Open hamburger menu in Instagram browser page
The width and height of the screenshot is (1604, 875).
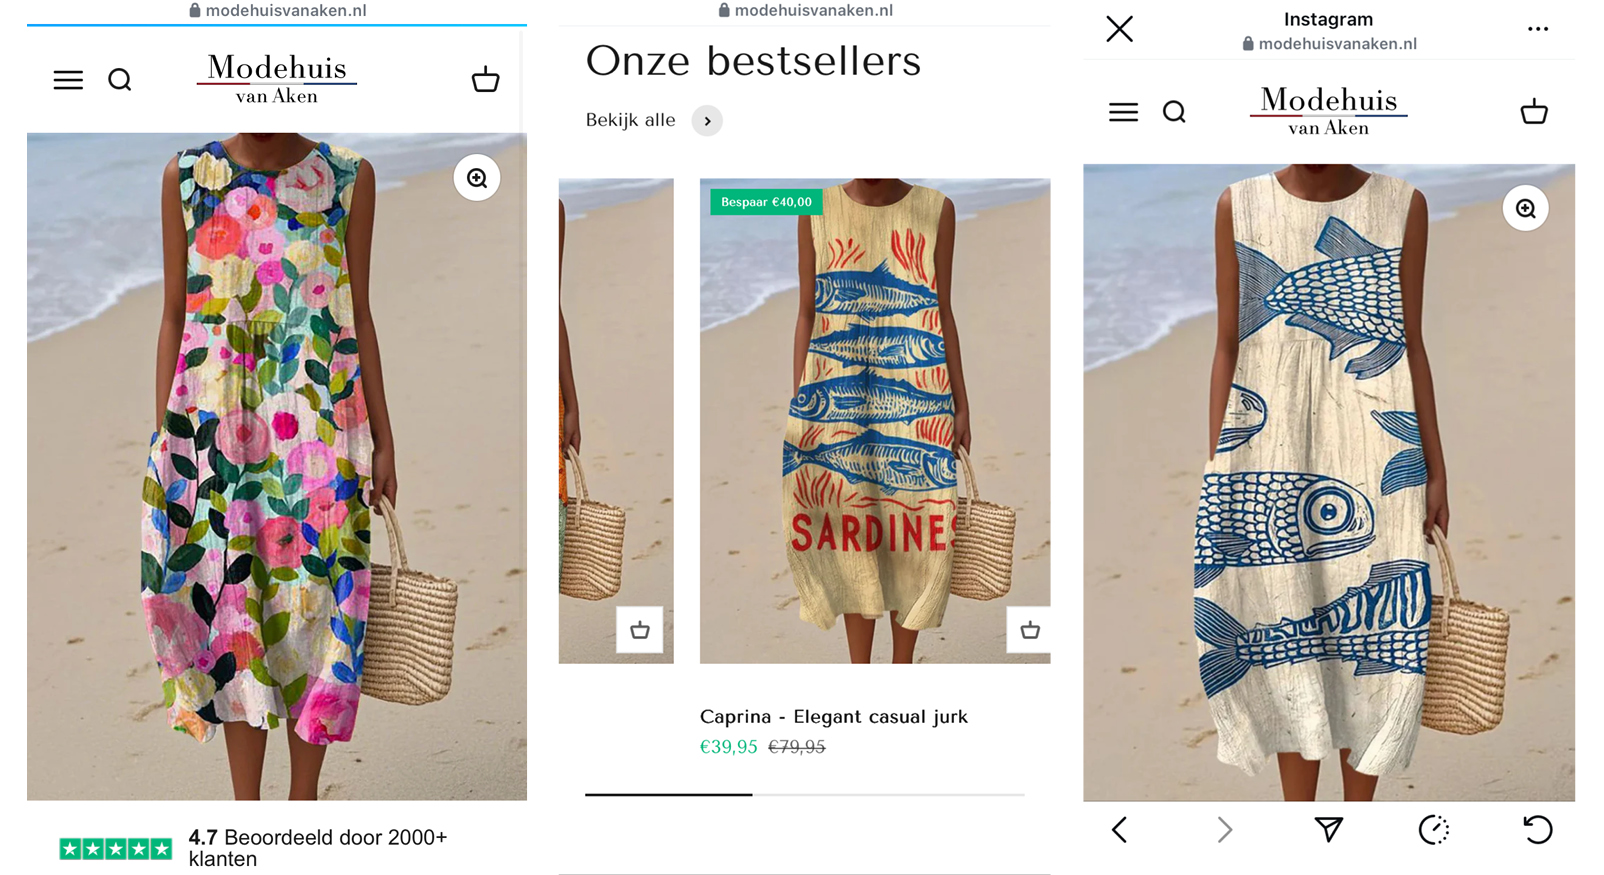coord(1123,112)
